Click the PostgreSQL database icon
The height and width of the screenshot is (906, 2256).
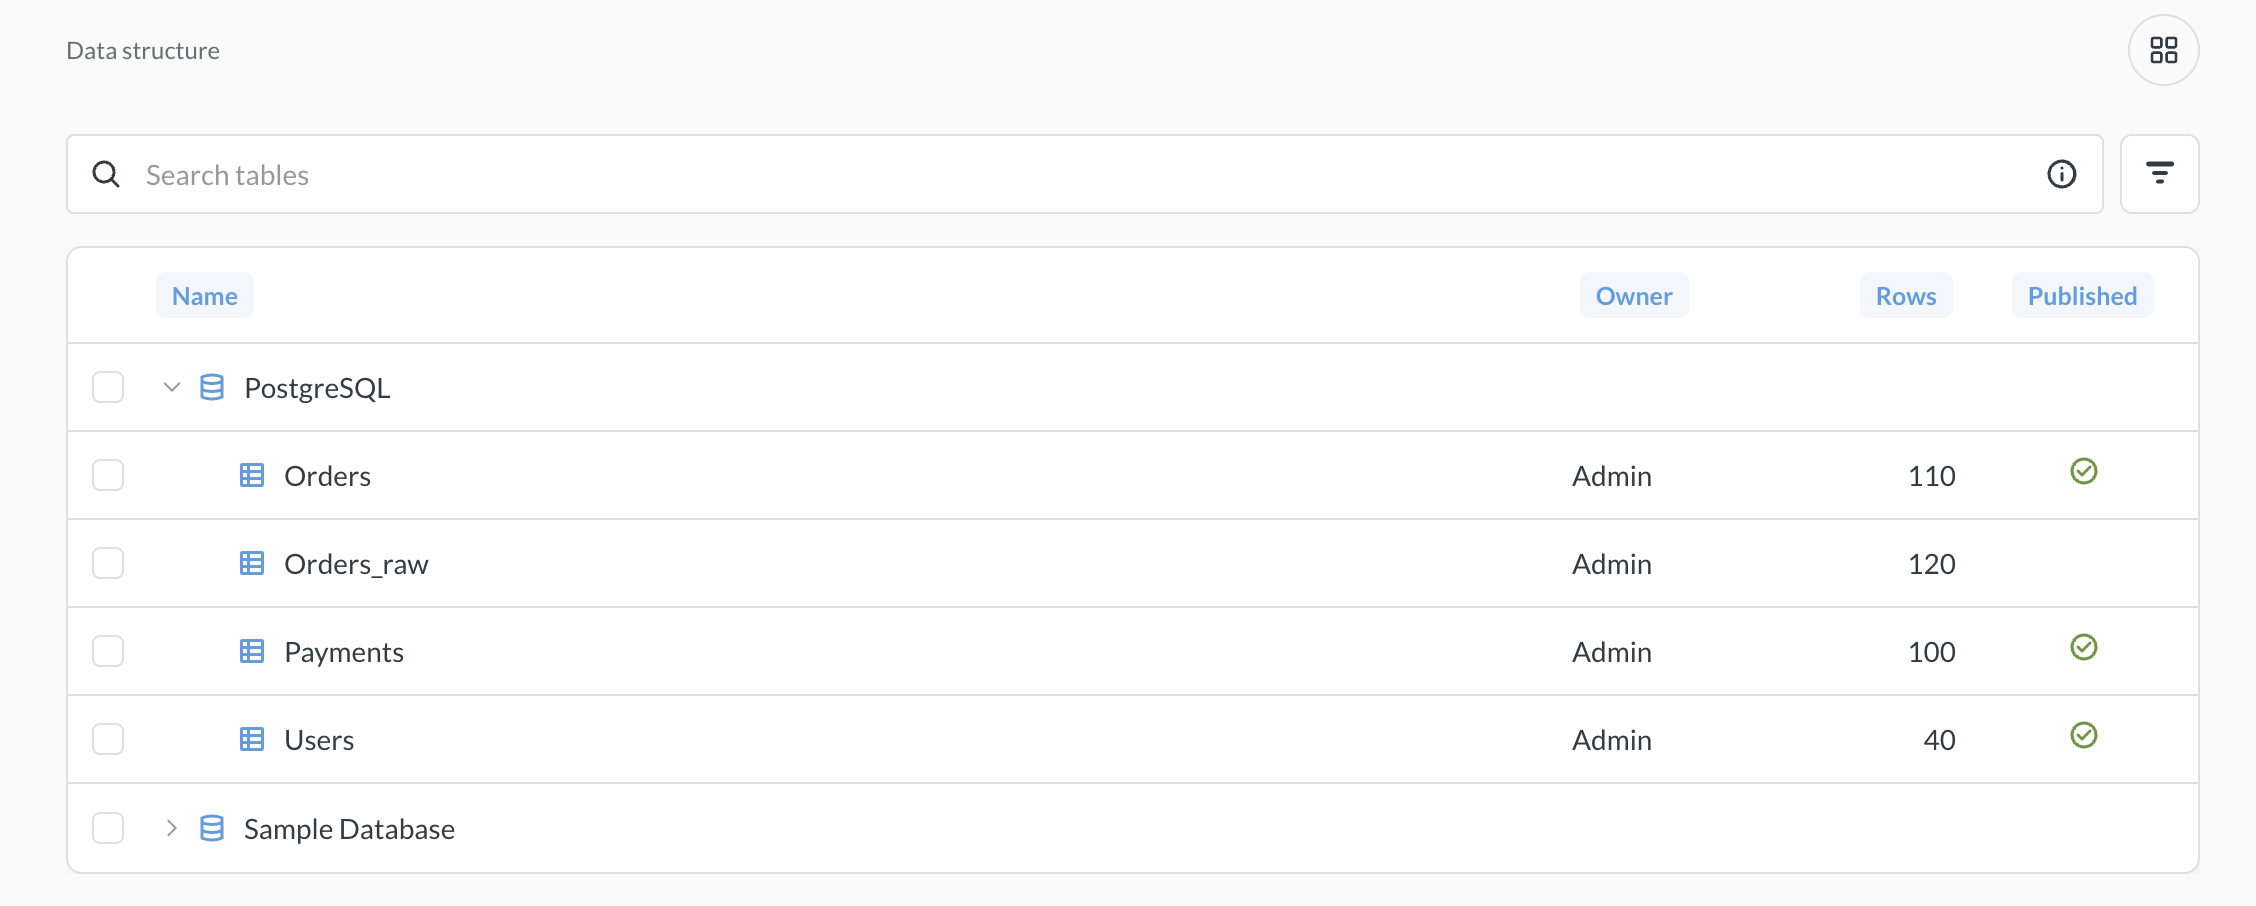point(212,387)
